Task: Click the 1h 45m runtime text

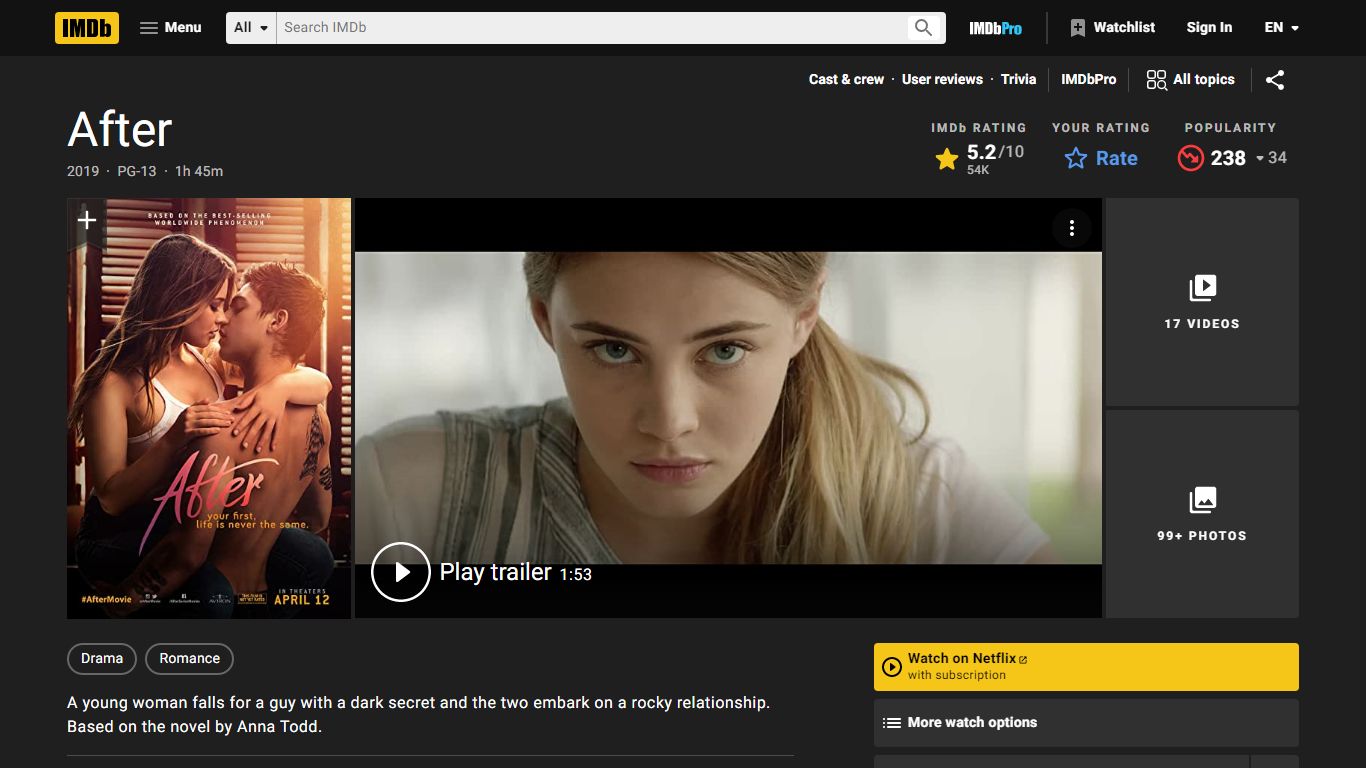Action: click(x=199, y=171)
